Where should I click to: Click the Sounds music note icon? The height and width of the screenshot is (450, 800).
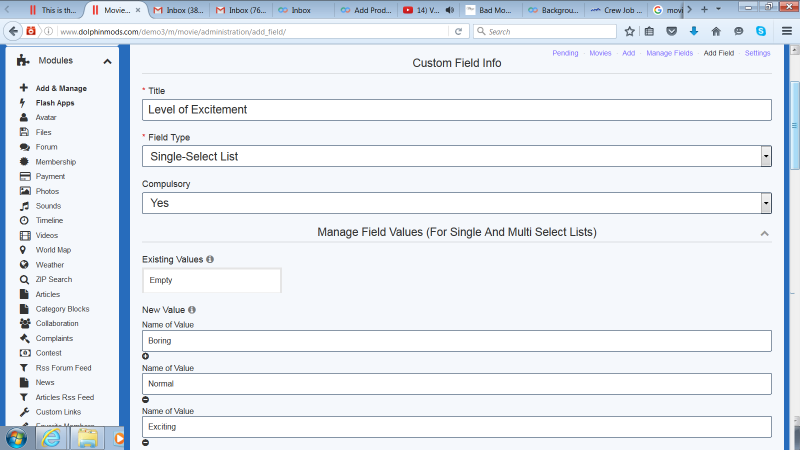pyautogui.click(x=24, y=206)
